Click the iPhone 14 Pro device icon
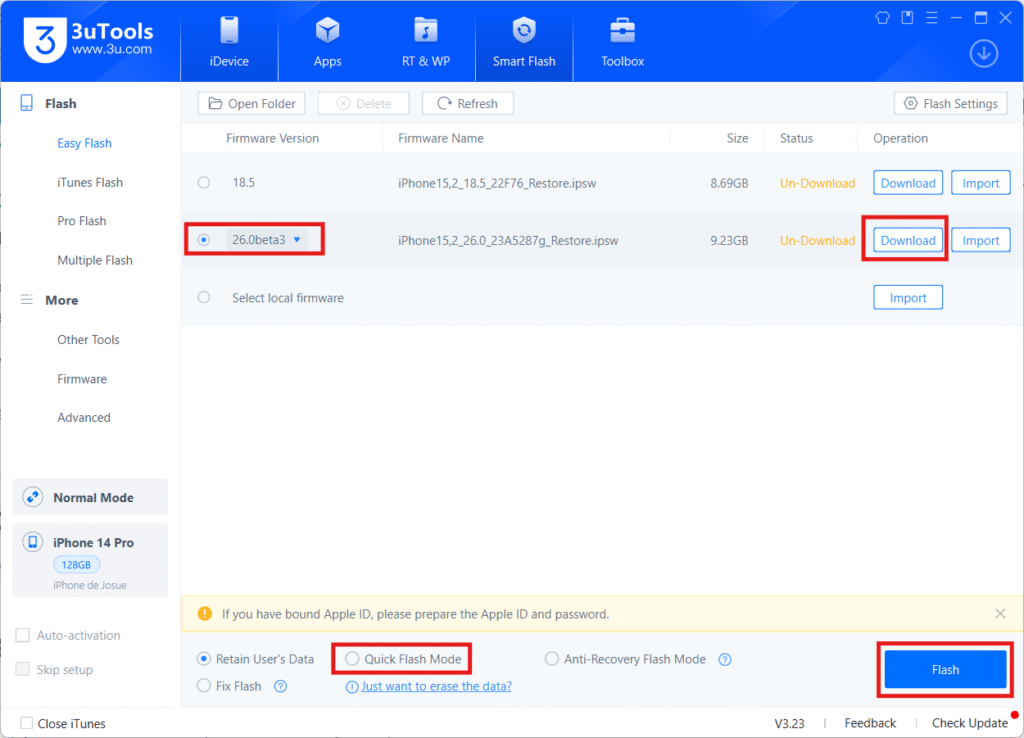1024x738 pixels. point(33,542)
